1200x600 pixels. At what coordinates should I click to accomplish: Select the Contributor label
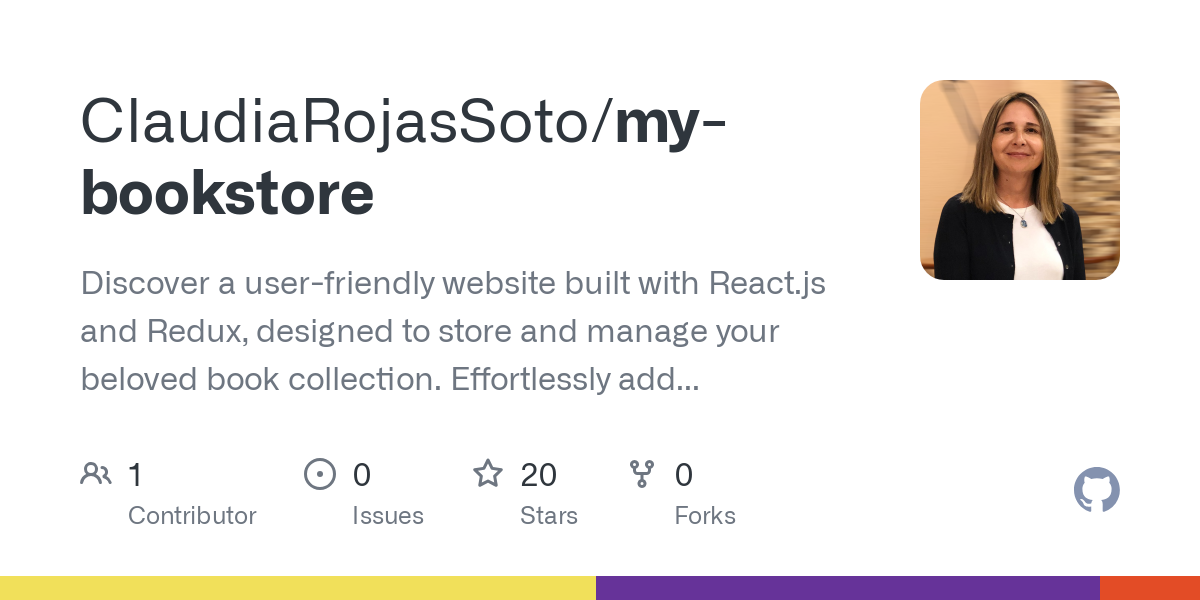pos(192,516)
